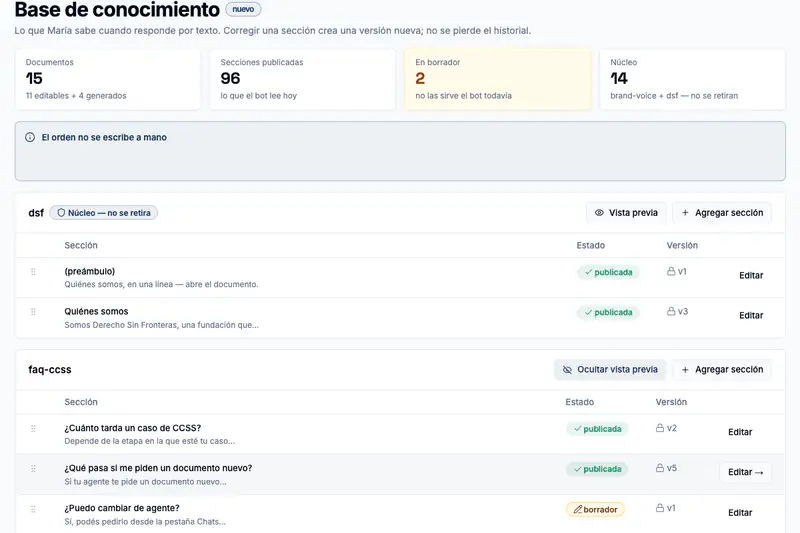Click drag handle of '¿Cuánto tarda un caso de CCSS?'
The width and height of the screenshot is (800, 533).
tap(33, 428)
